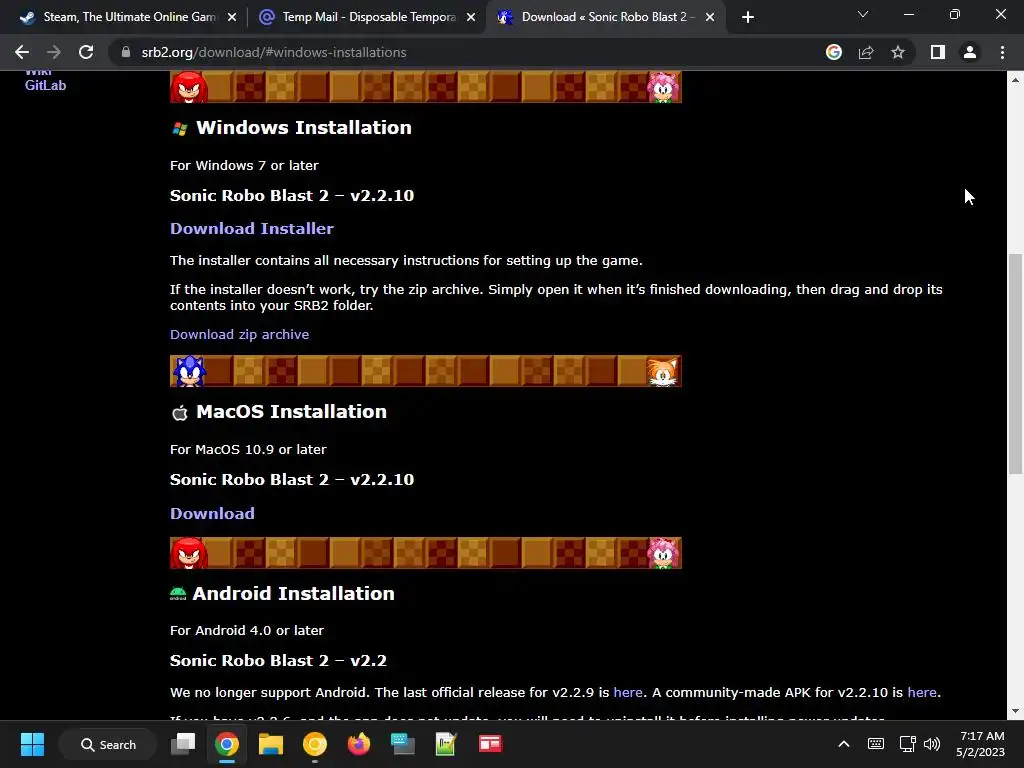Reload the srb2.org page
The height and width of the screenshot is (768, 1024).
(86, 52)
